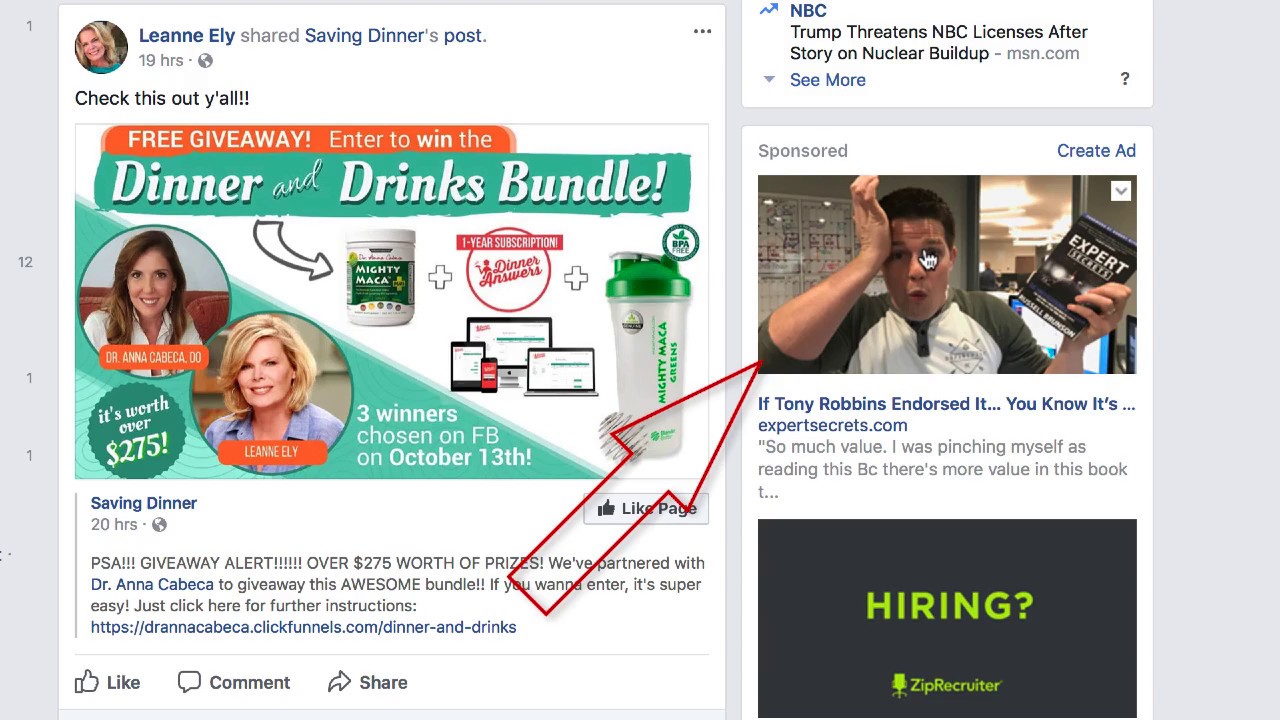Click the trending arrow icon beside NBC
Image resolution: width=1280 pixels, height=720 pixels.
pyautogui.click(x=769, y=10)
